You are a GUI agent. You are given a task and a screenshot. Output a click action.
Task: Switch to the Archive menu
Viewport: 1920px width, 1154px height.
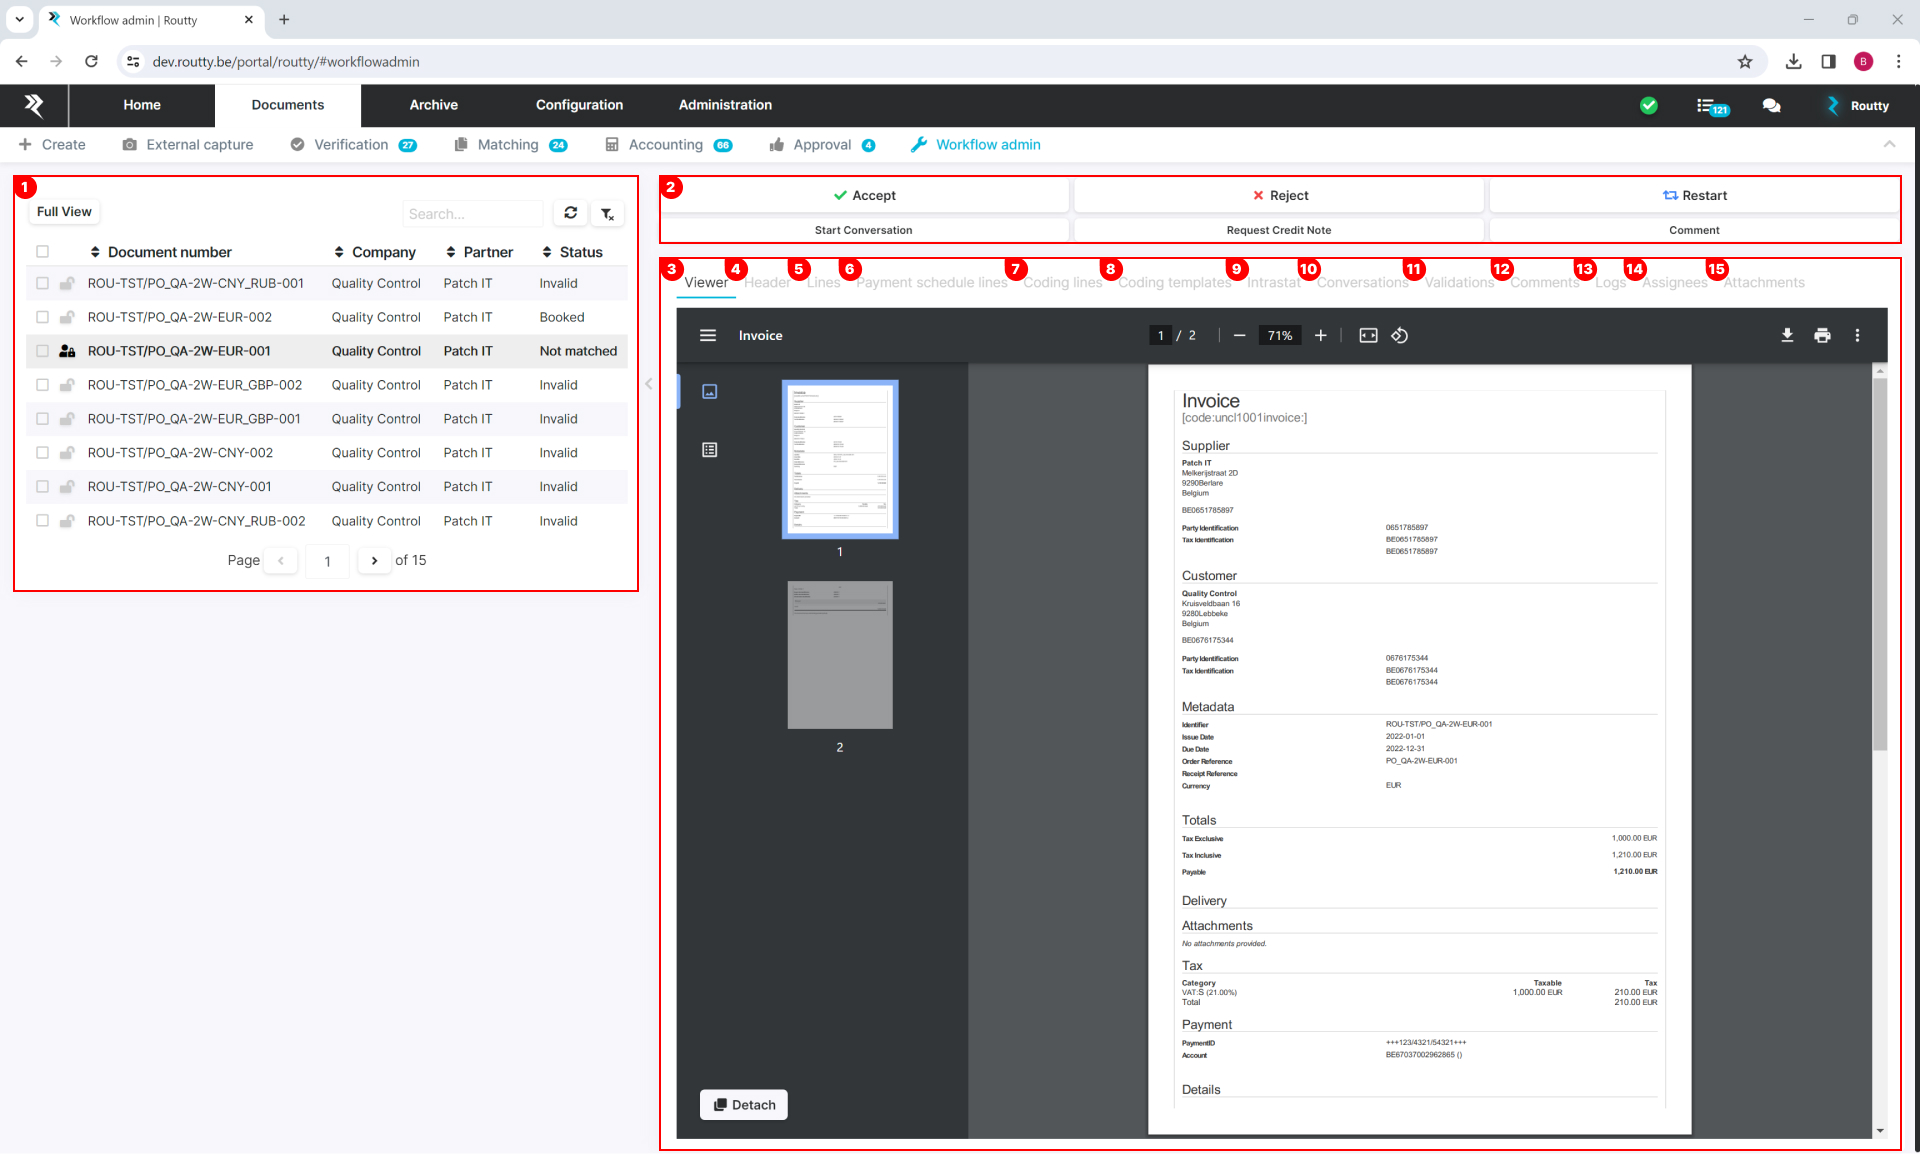point(433,105)
